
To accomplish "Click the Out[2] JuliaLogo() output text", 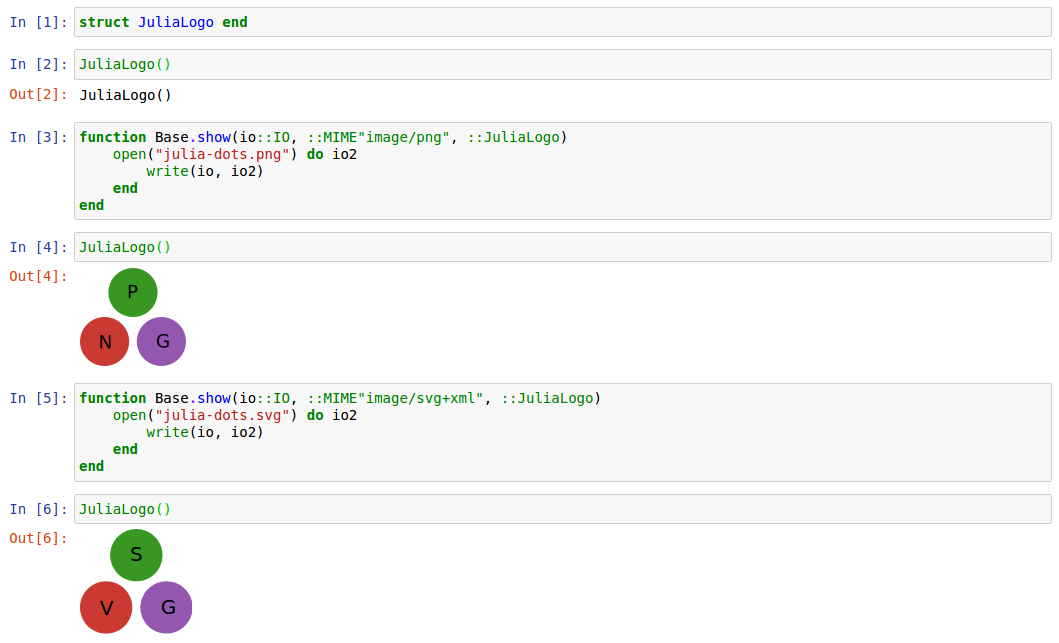I will coord(126,95).
